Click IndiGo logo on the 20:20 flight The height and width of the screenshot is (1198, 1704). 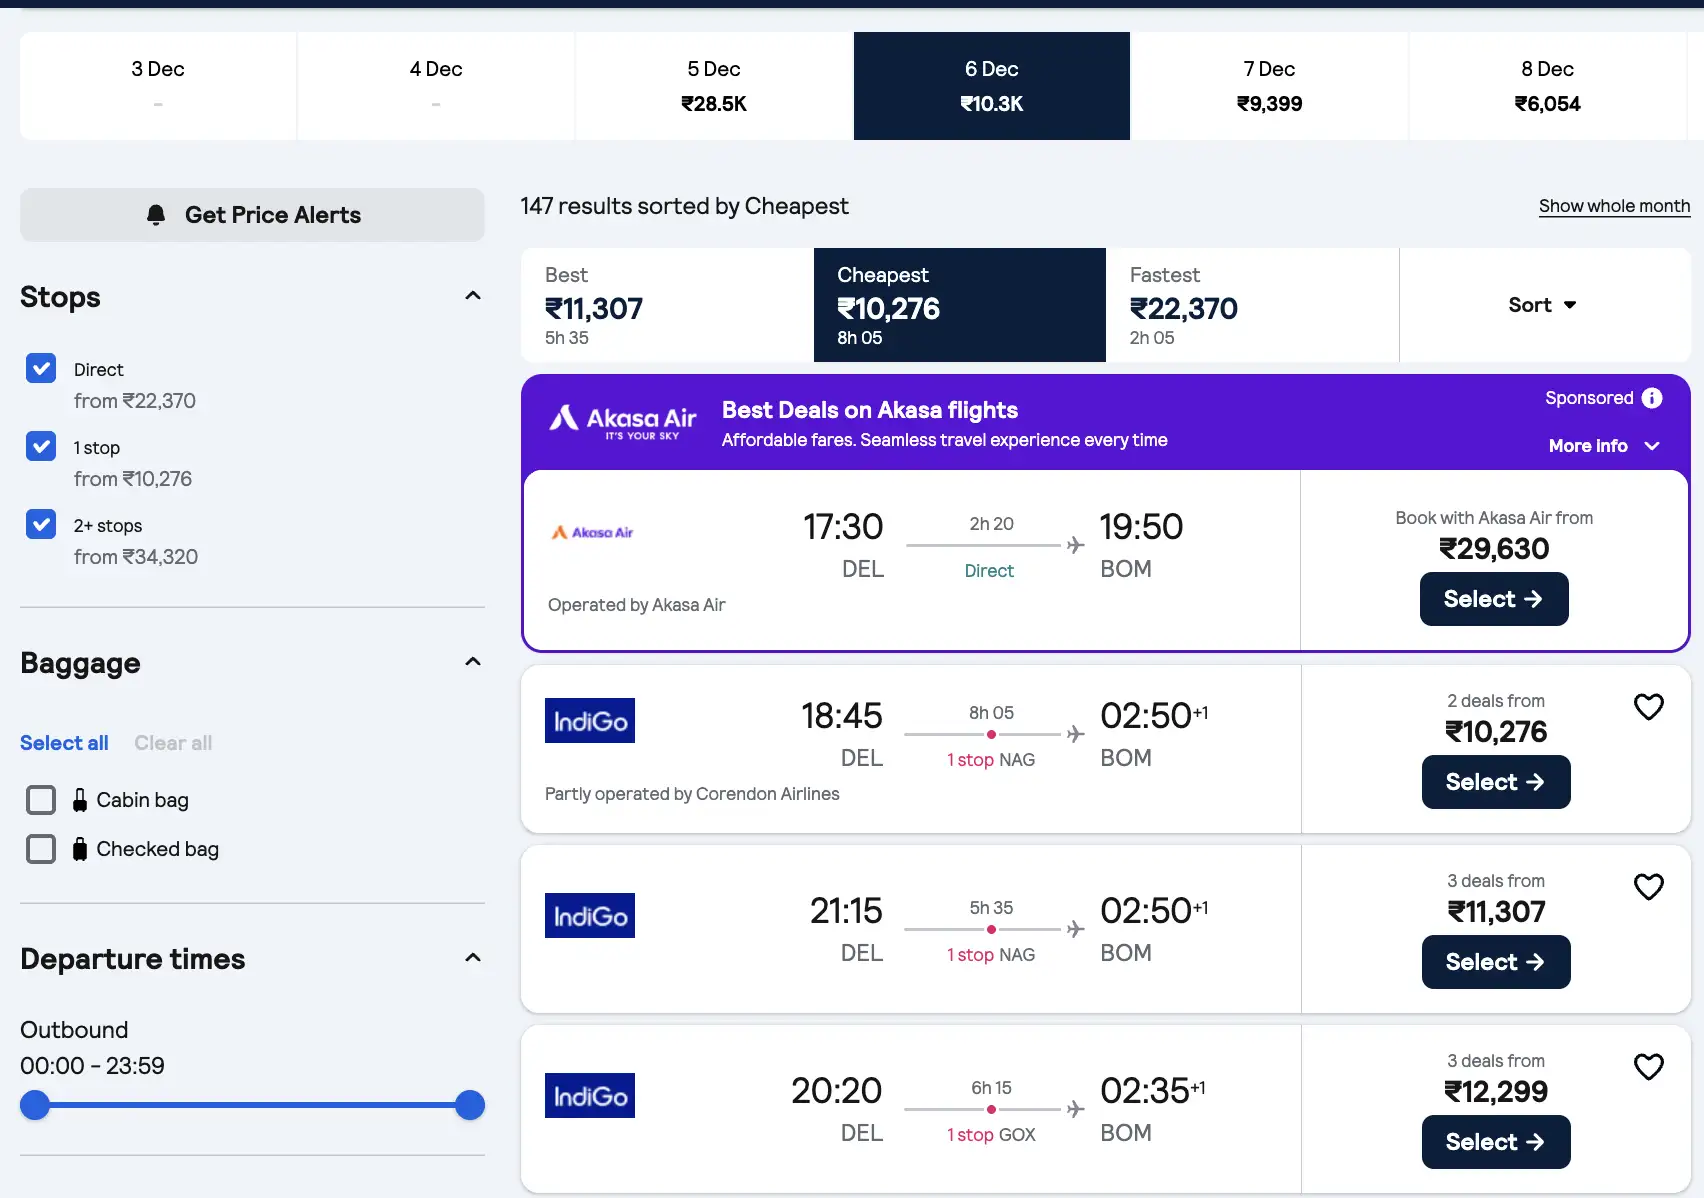590,1096
